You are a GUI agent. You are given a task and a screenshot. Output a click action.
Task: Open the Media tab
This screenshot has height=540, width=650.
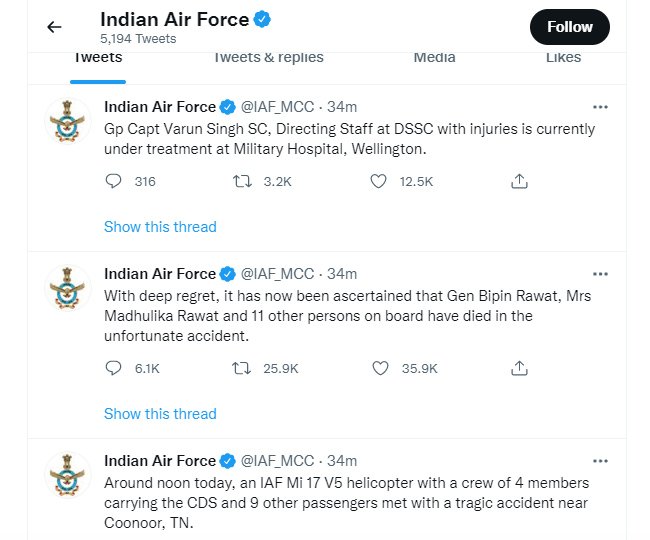(434, 58)
